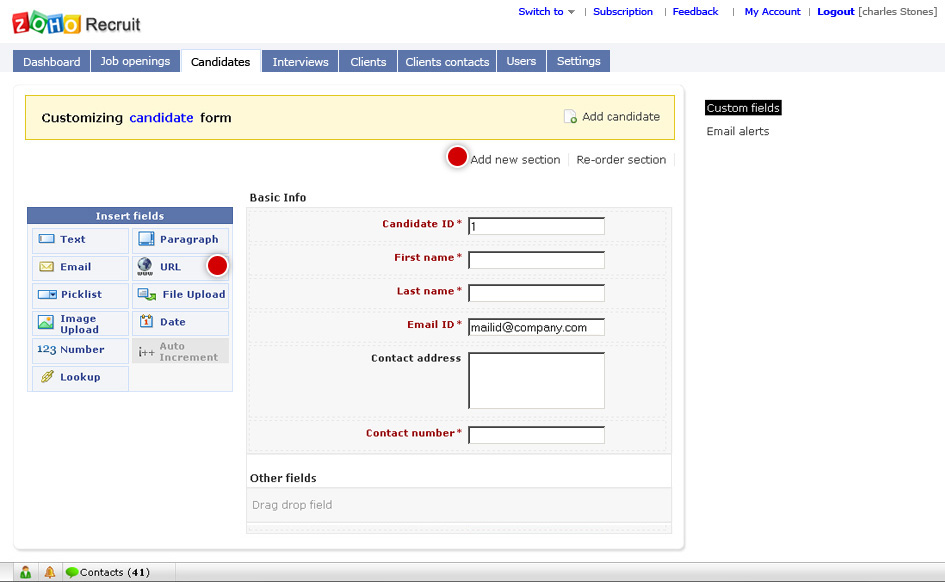Click the Date field label
945x582 pixels.
coord(172,322)
